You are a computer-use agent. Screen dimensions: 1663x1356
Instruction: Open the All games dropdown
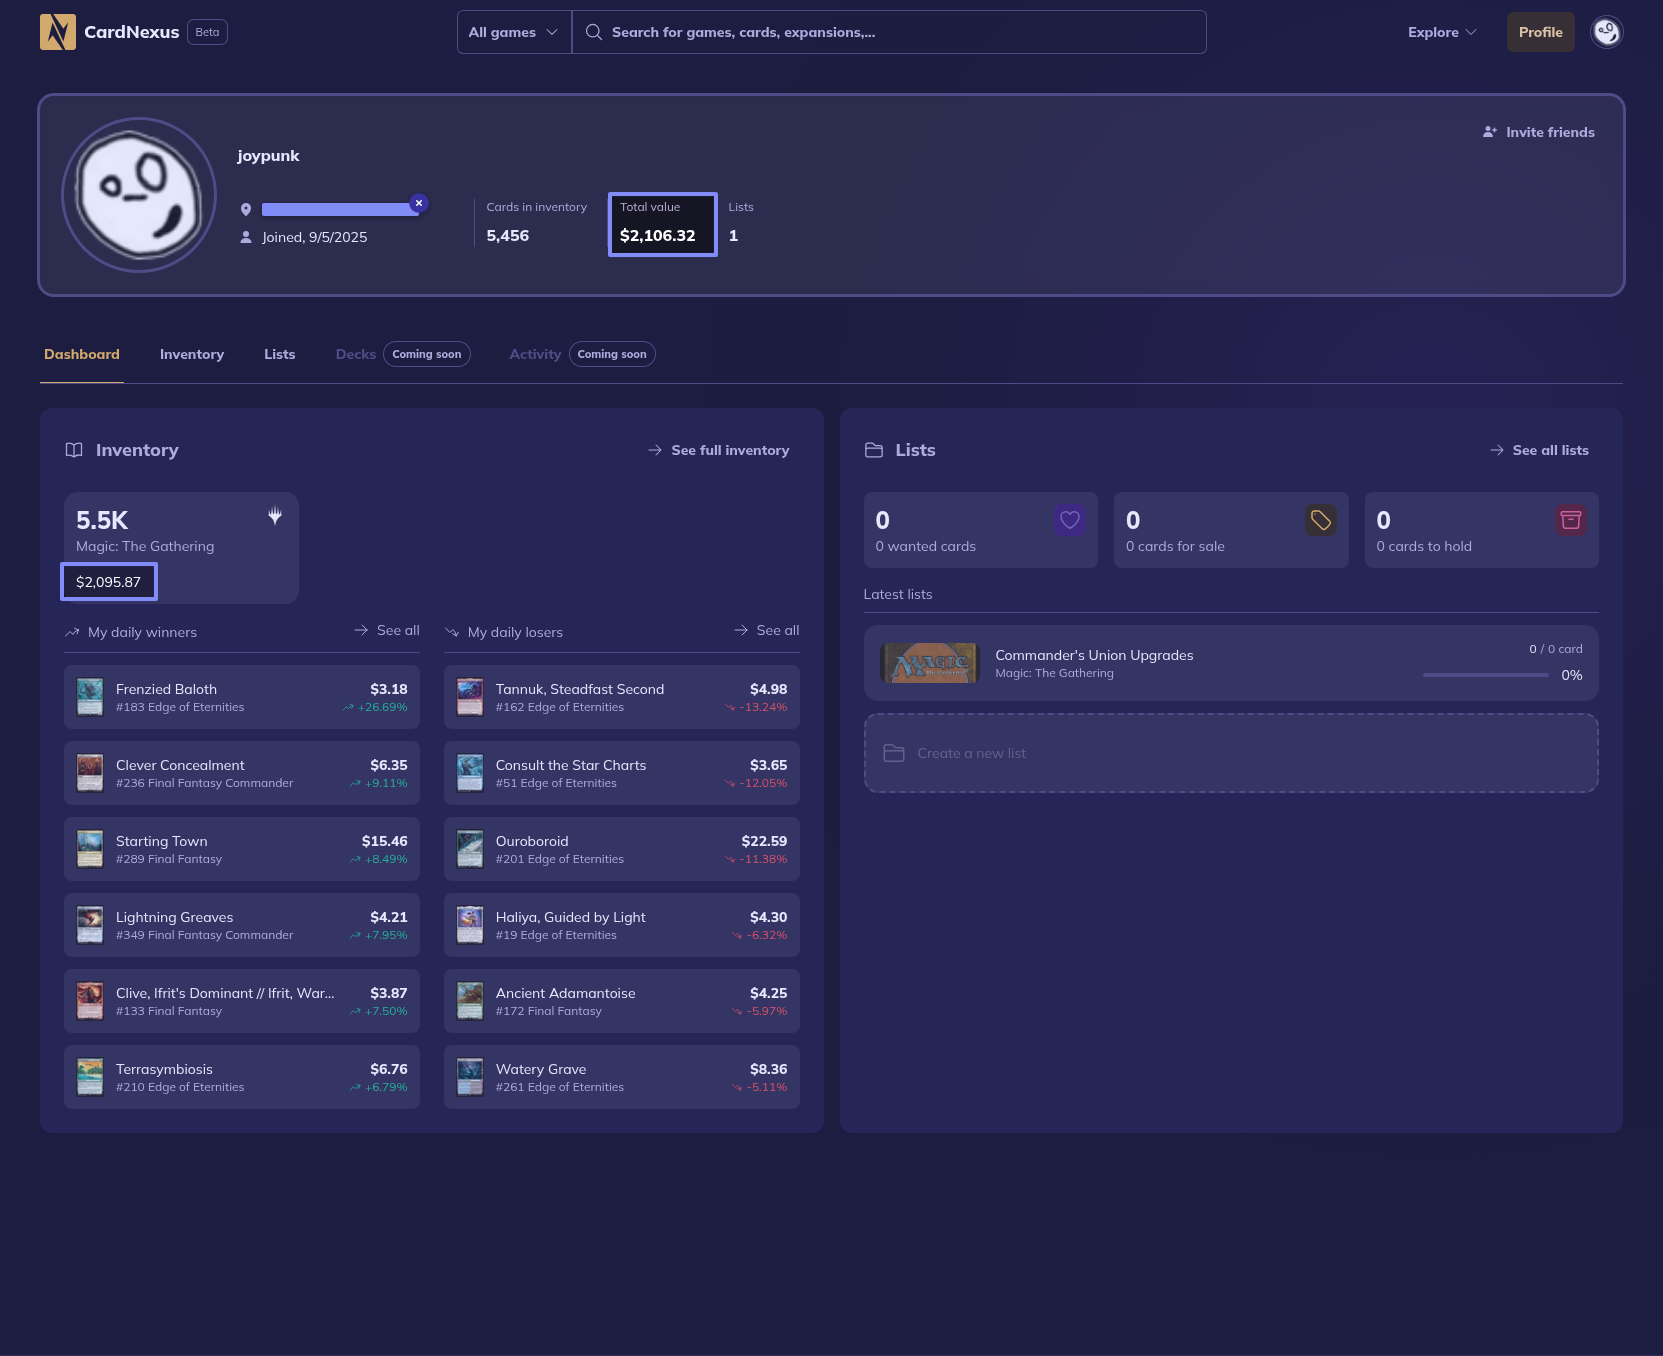[x=513, y=32]
